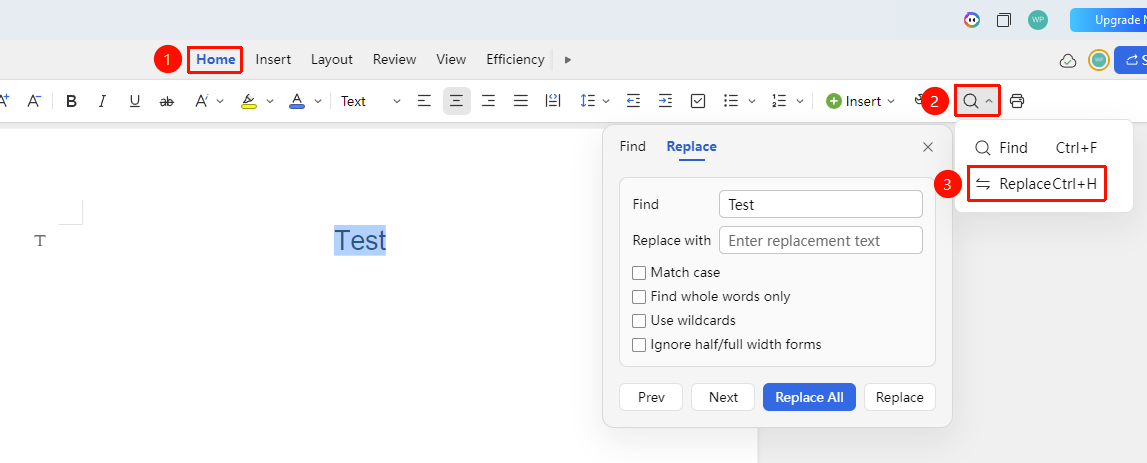
Task: Expand the highlight color dropdown arrow
Action: pyautogui.click(x=270, y=102)
